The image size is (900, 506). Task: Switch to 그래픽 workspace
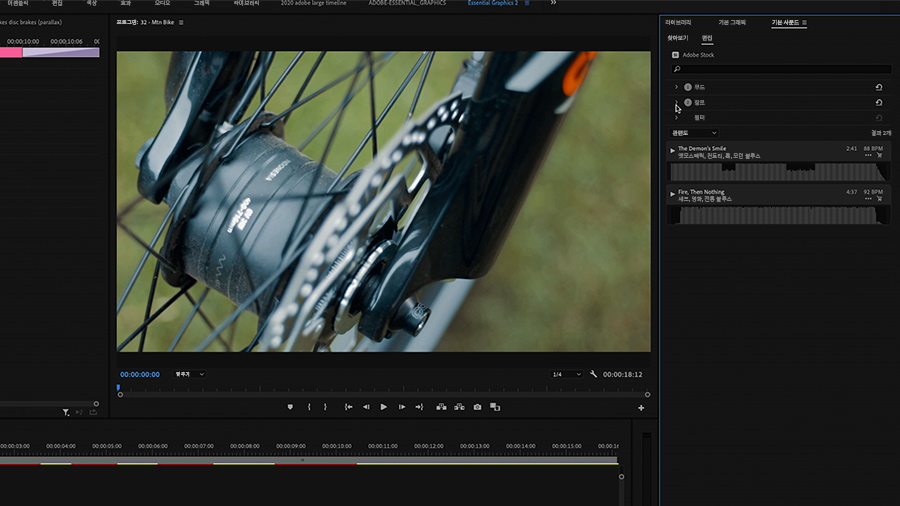pyautogui.click(x=201, y=3)
